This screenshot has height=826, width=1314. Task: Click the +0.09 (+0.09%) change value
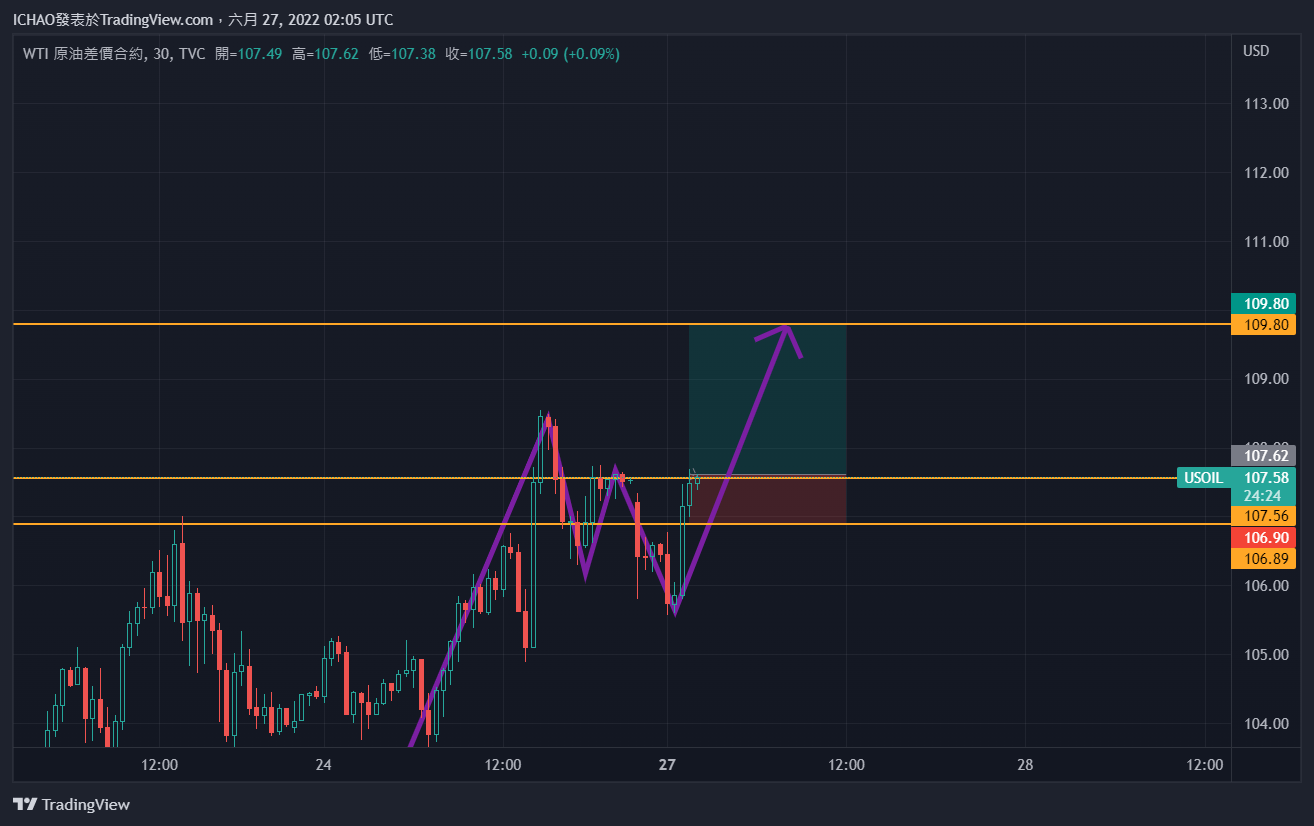571,54
